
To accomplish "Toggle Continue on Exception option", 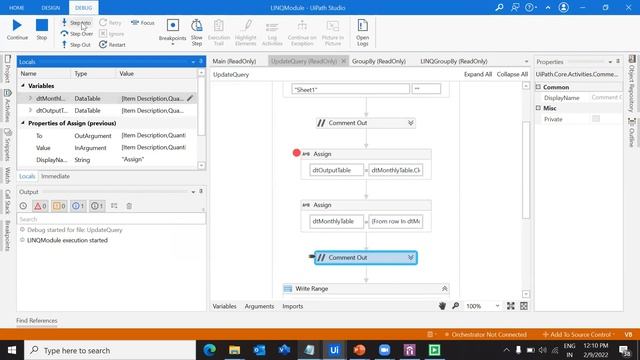I will pyautogui.click(x=302, y=32).
